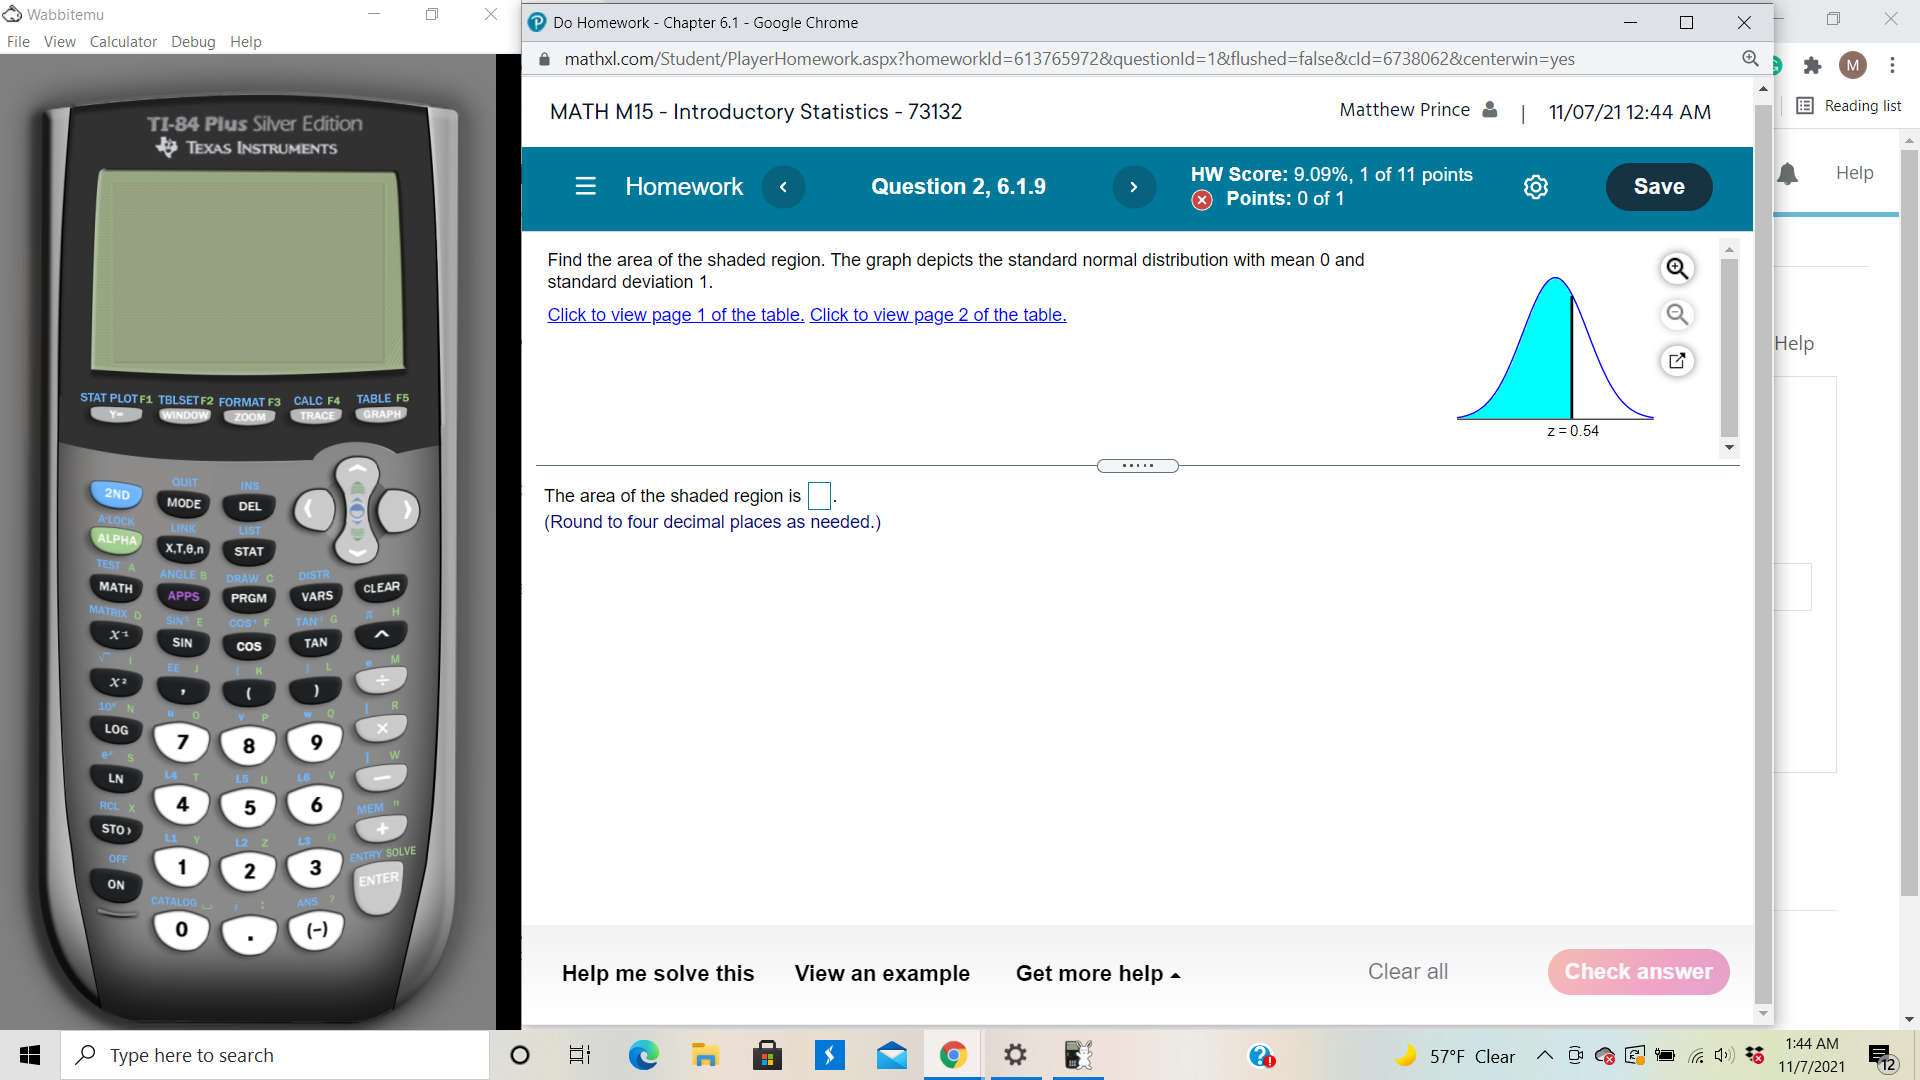
Task: Click the question pane vertical scrollbar
Action: 1729,348
